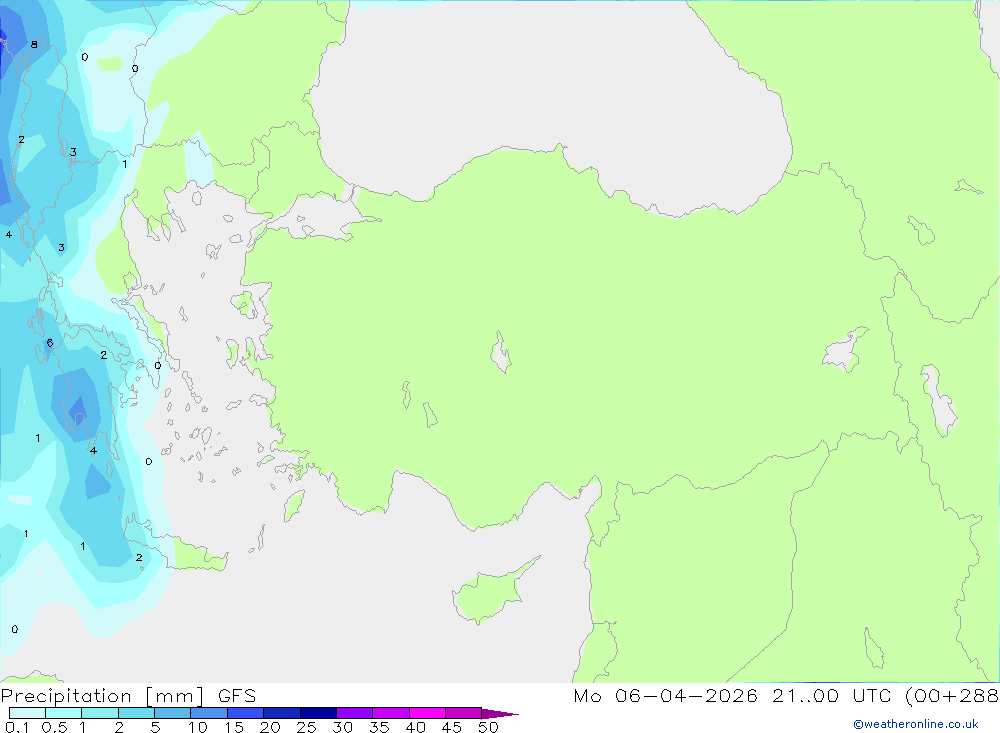Select the 5–10 mm legend color swatch

click(173, 713)
